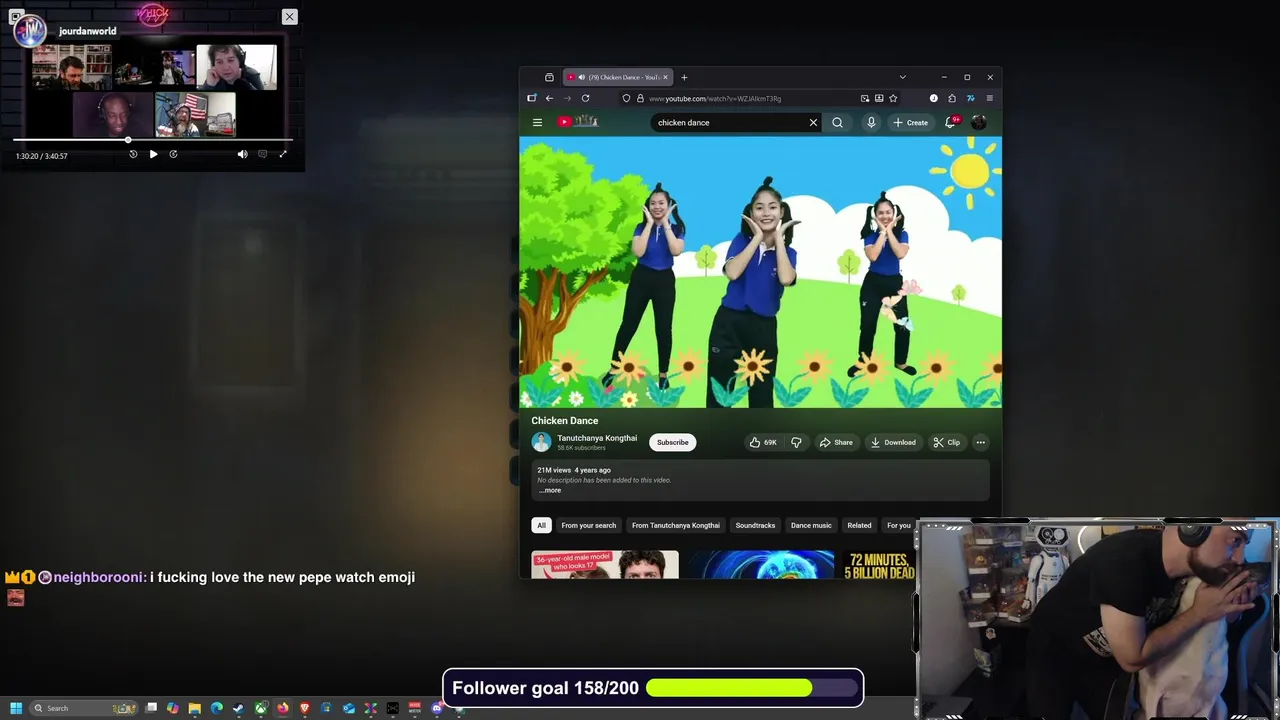The height and width of the screenshot is (720, 1280).
Task: Mute the jourdanworld popout volume
Action: [x=242, y=154]
